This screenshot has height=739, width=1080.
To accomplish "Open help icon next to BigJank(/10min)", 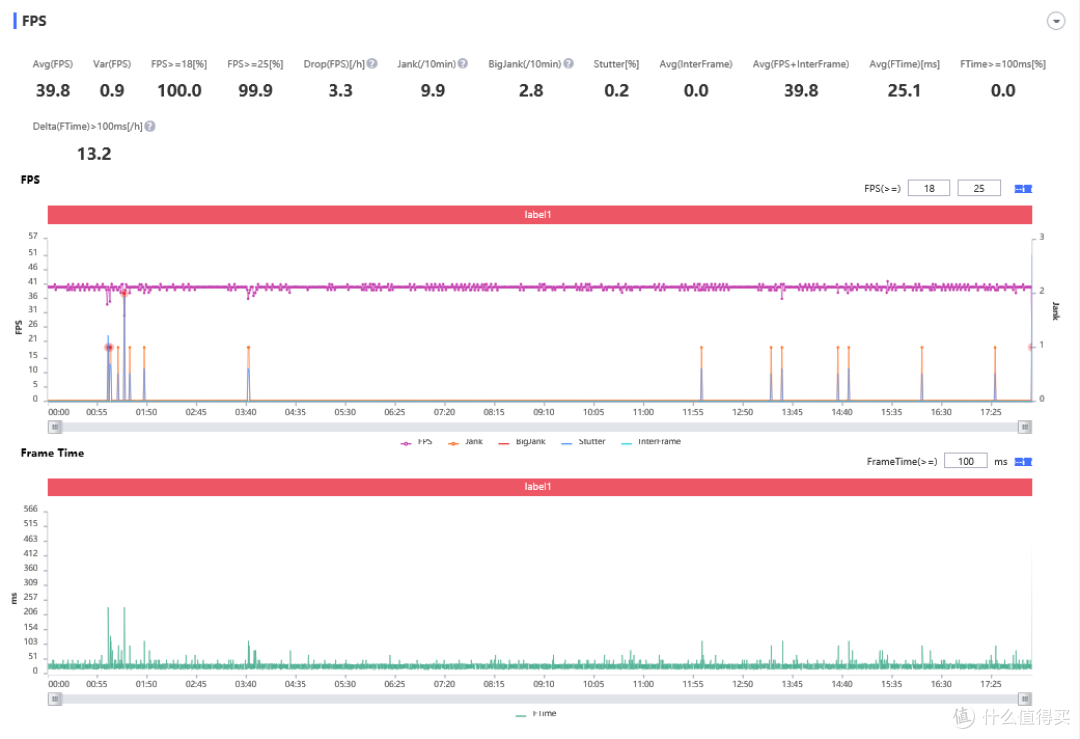I will pos(568,63).
